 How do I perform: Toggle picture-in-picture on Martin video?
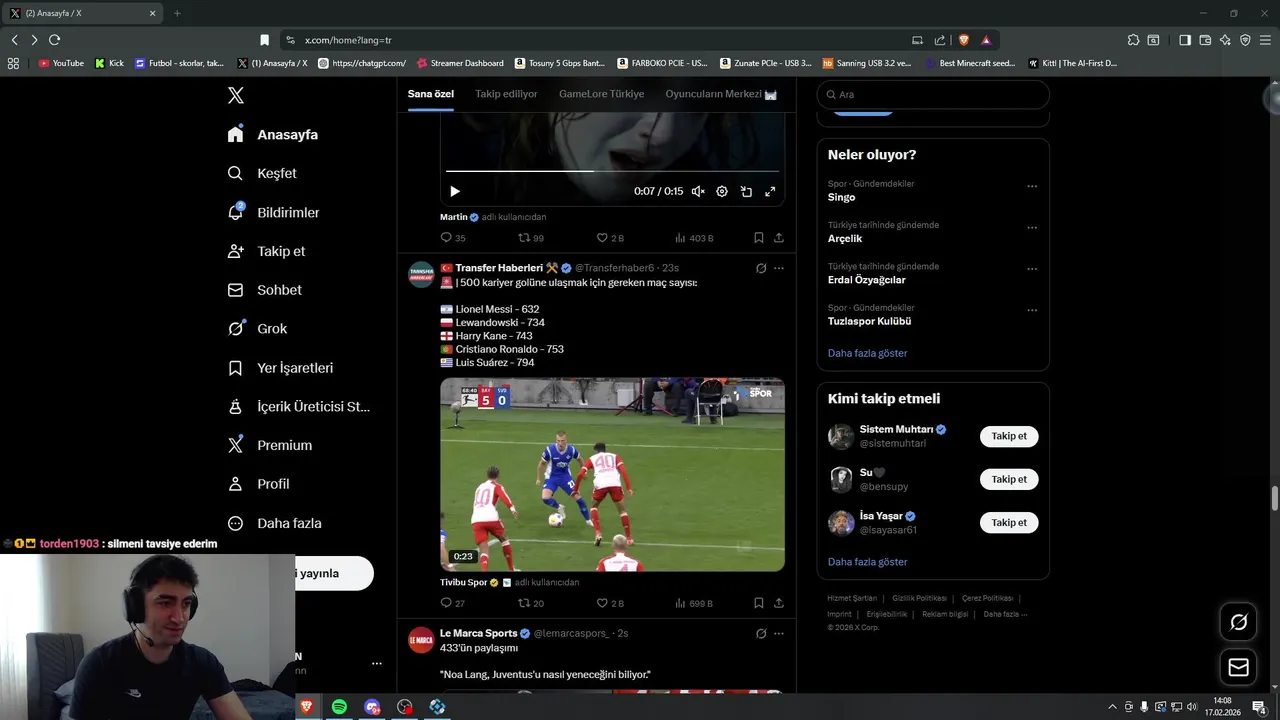[x=746, y=191]
